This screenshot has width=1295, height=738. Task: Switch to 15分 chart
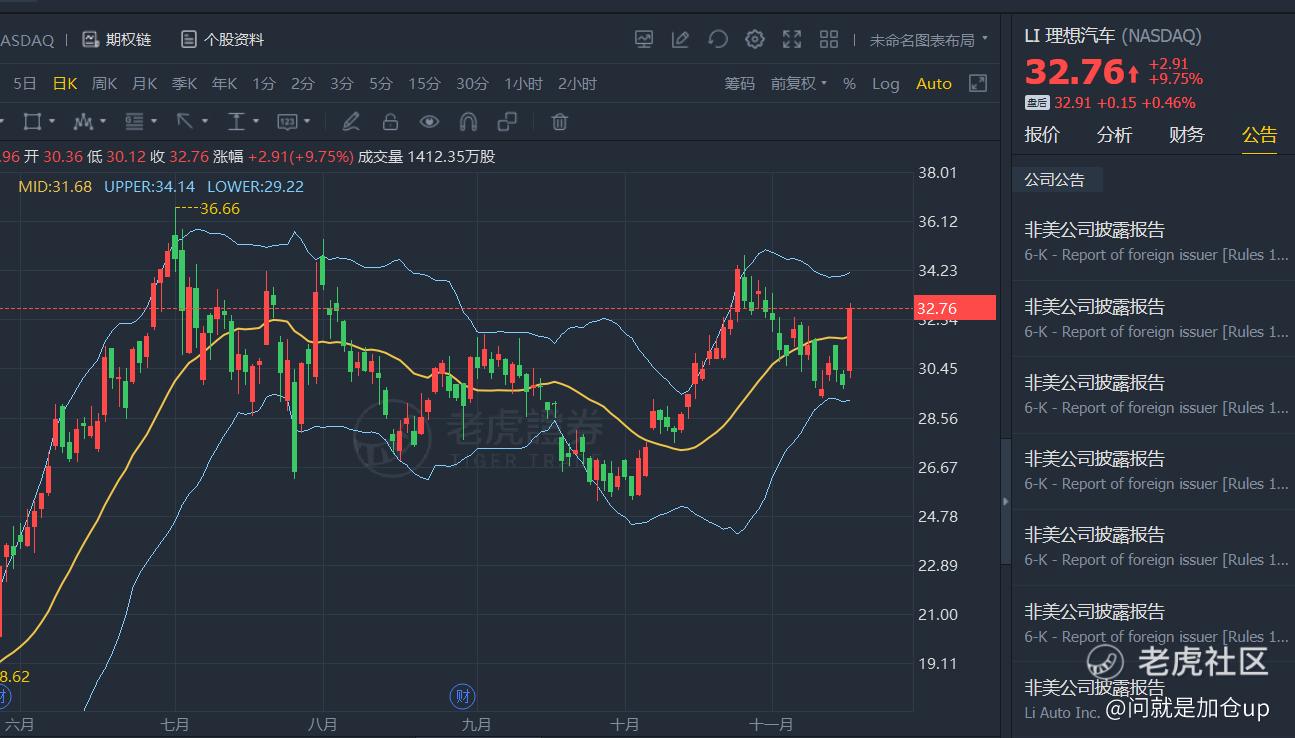(x=424, y=84)
